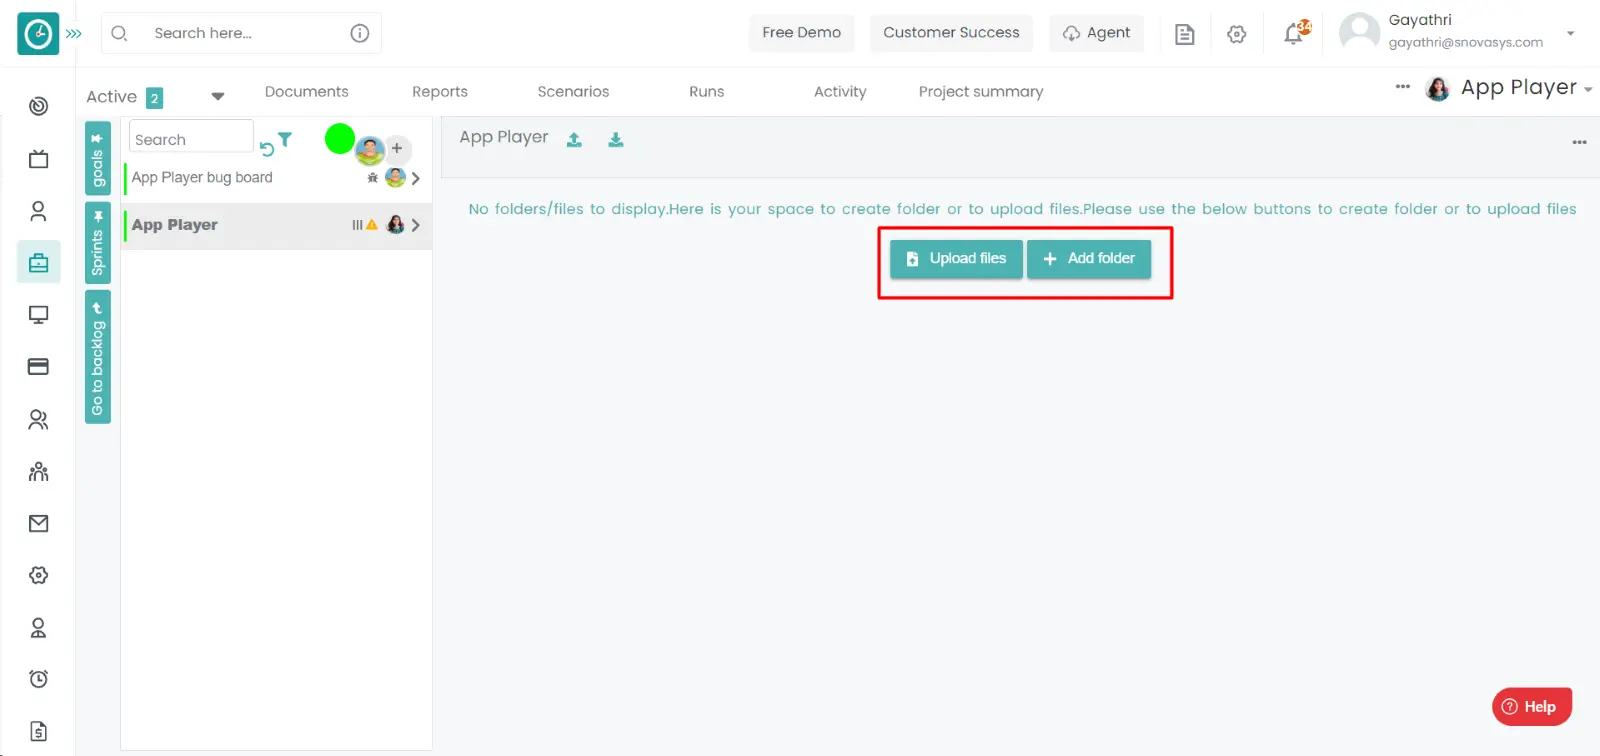Open more options ellipsis beside App Player title
The height and width of the screenshot is (756, 1600).
(x=1403, y=87)
